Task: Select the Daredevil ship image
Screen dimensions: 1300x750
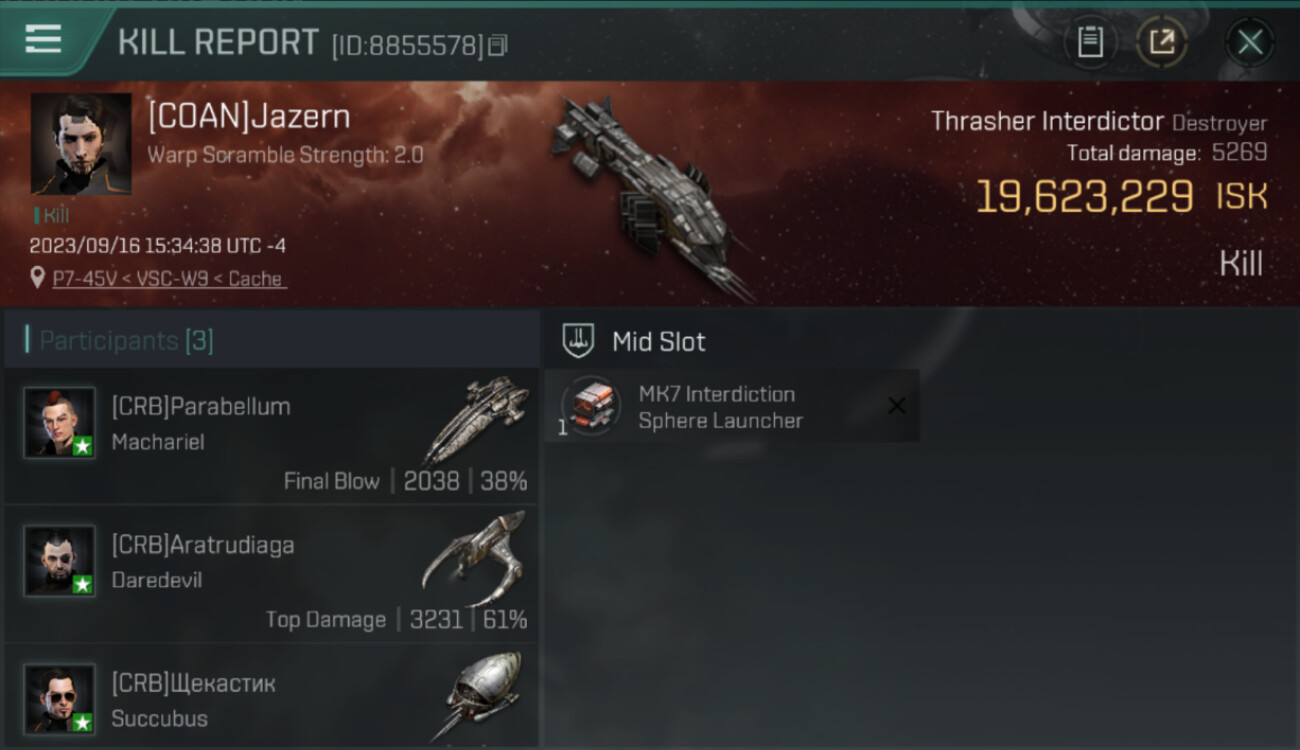Action: (474, 558)
